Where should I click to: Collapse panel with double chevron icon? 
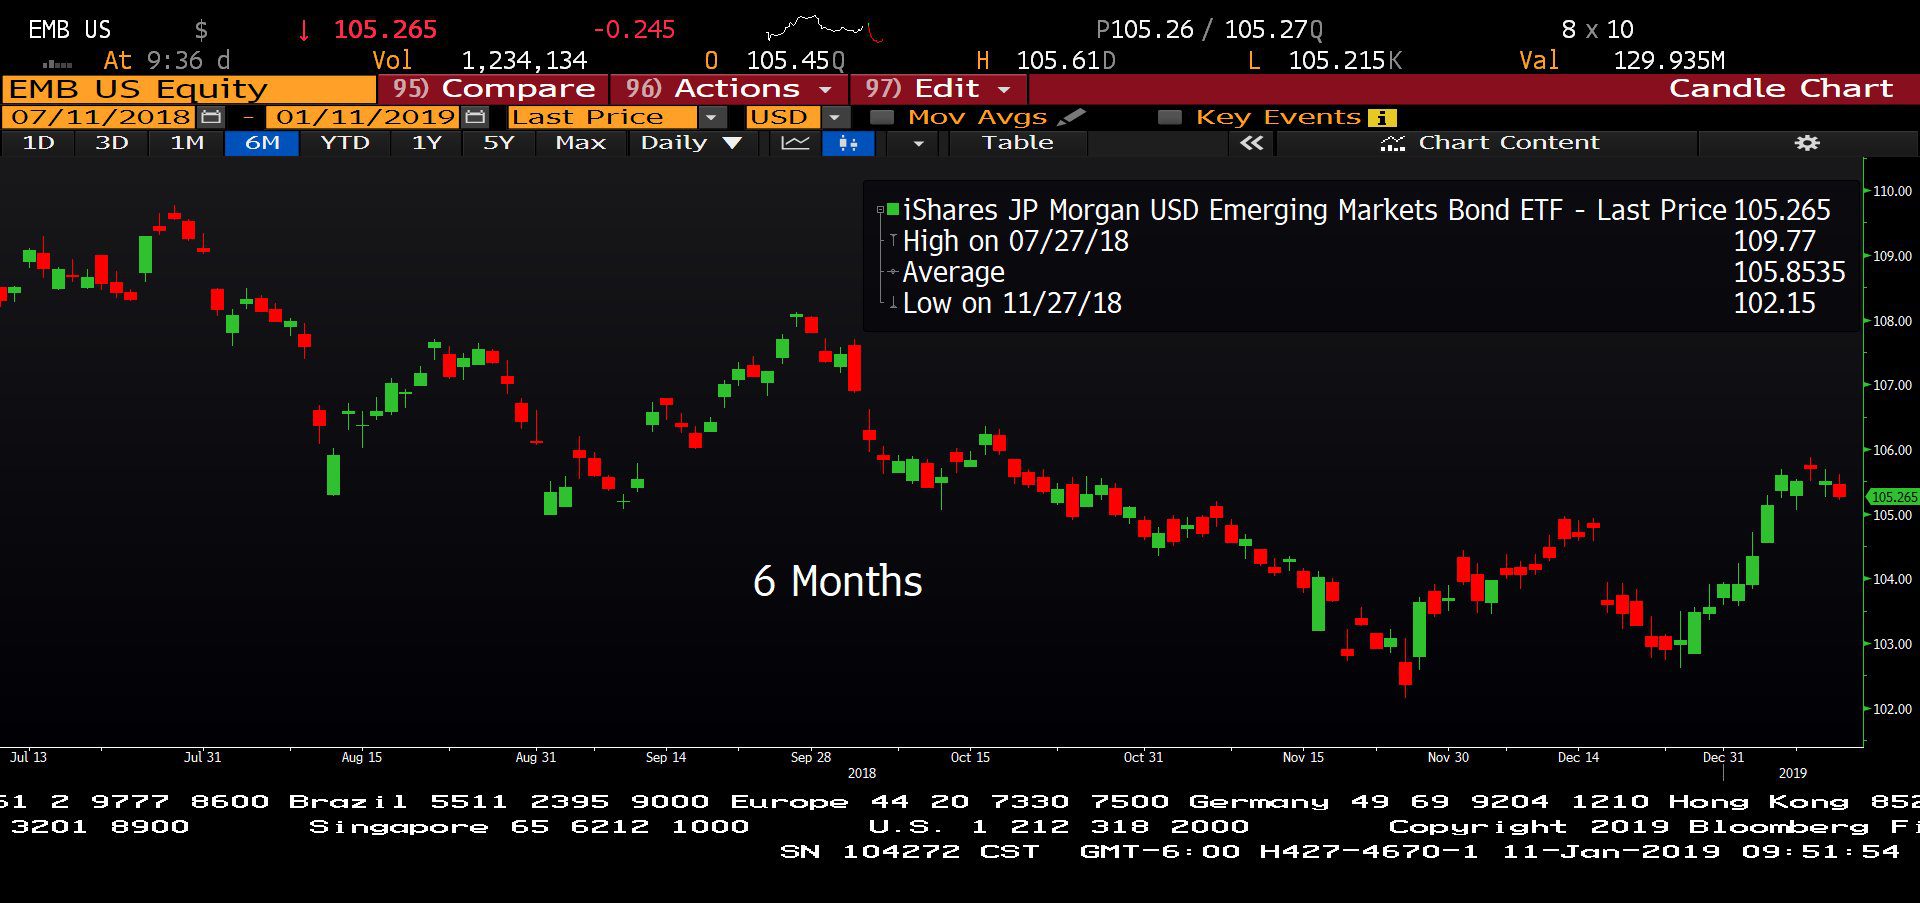click(x=1251, y=143)
